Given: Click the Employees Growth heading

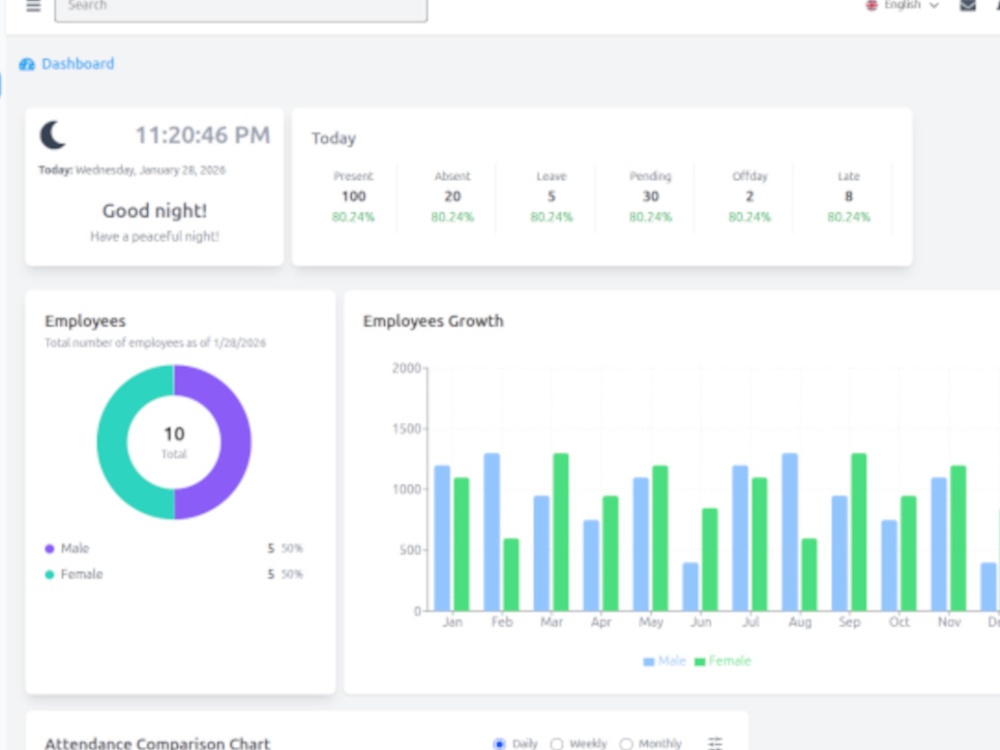Looking at the screenshot, I should pos(433,321).
